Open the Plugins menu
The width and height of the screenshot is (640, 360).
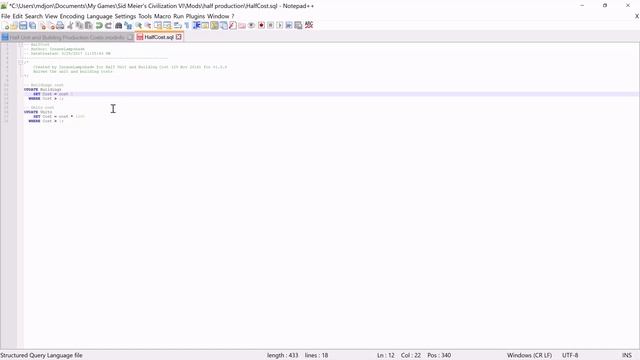click(x=196, y=16)
